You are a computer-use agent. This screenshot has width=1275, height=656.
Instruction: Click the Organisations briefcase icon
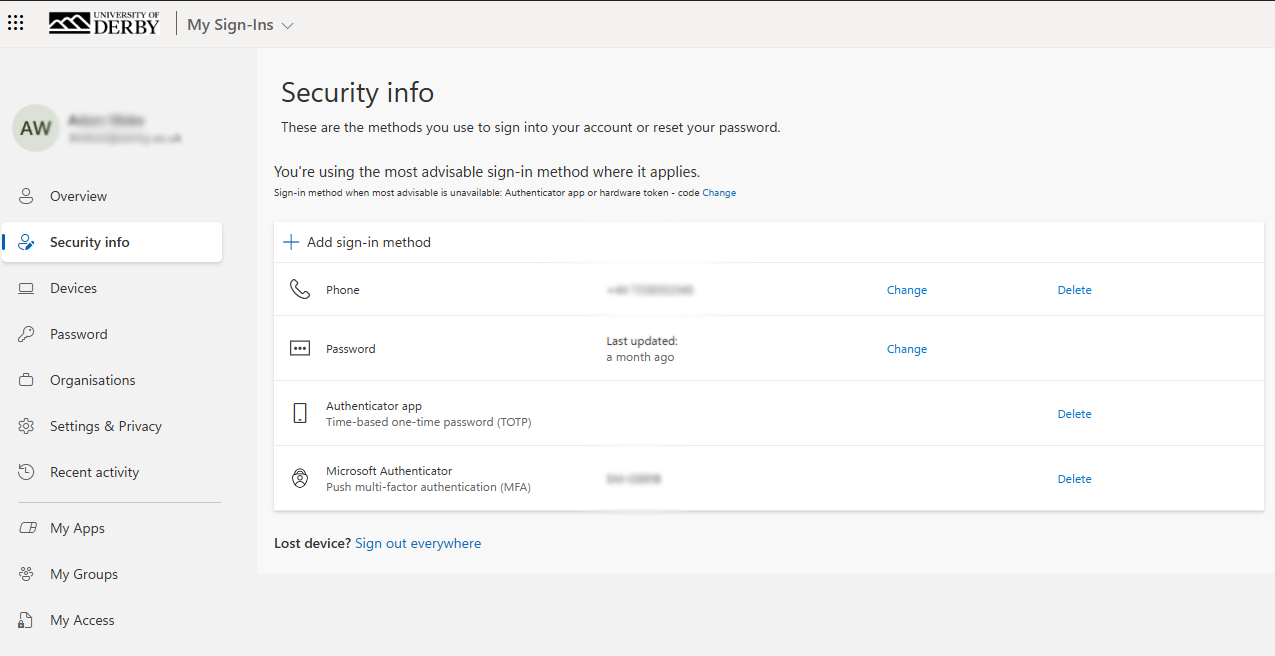click(x=26, y=380)
